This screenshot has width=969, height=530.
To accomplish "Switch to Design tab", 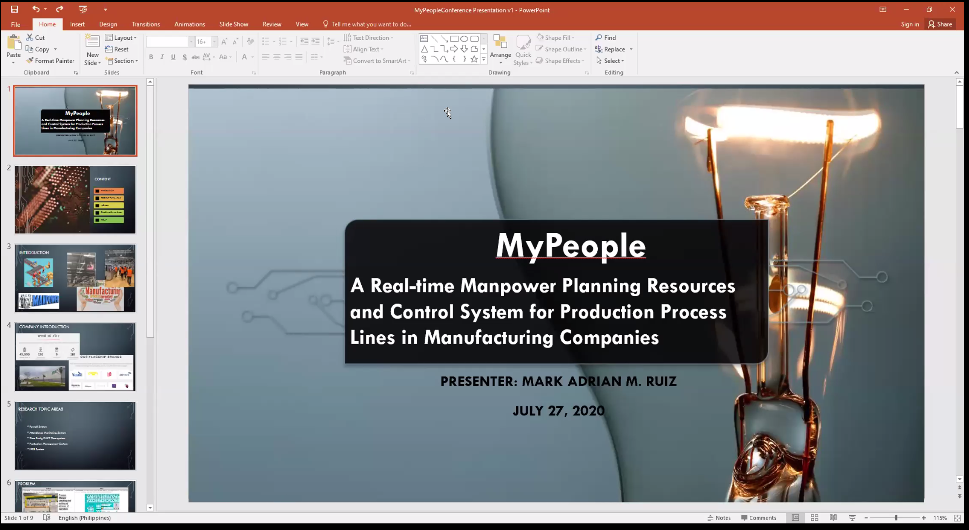I will pyautogui.click(x=108, y=24).
